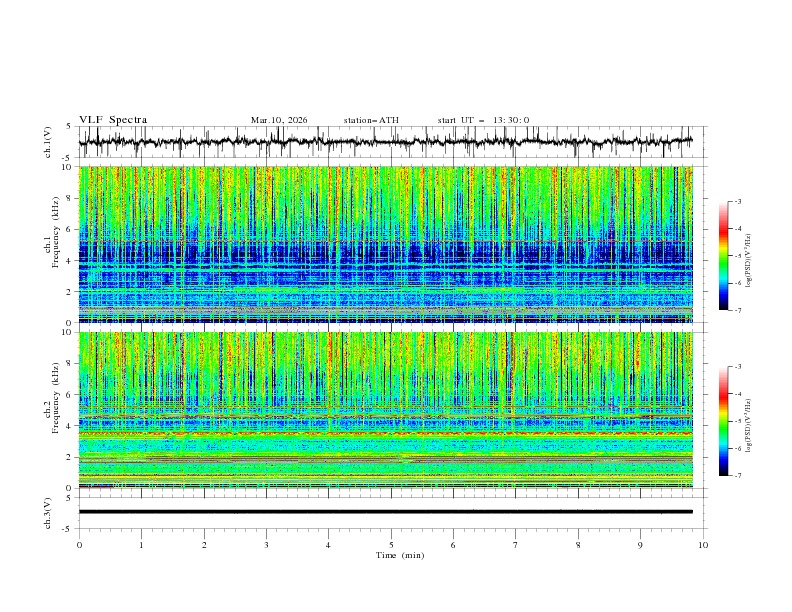This screenshot has height=612, width=792.
Task: Click the ch.3 flat voltage trace
Action: click(x=385, y=512)
